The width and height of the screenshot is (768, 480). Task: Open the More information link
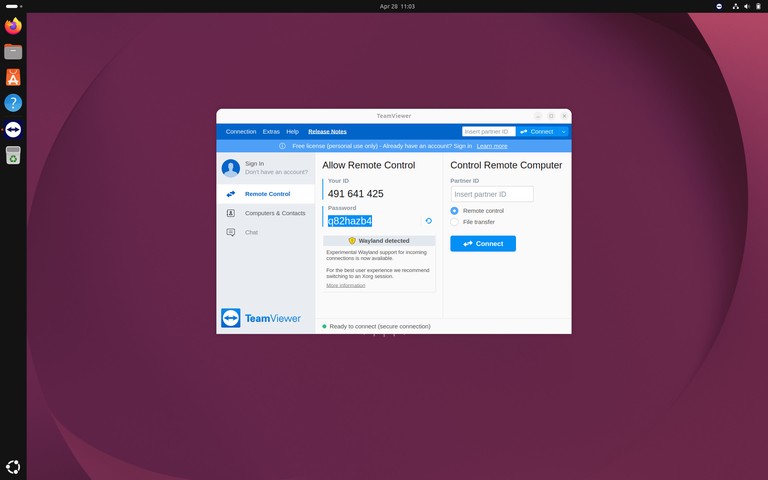coord(346,285)
